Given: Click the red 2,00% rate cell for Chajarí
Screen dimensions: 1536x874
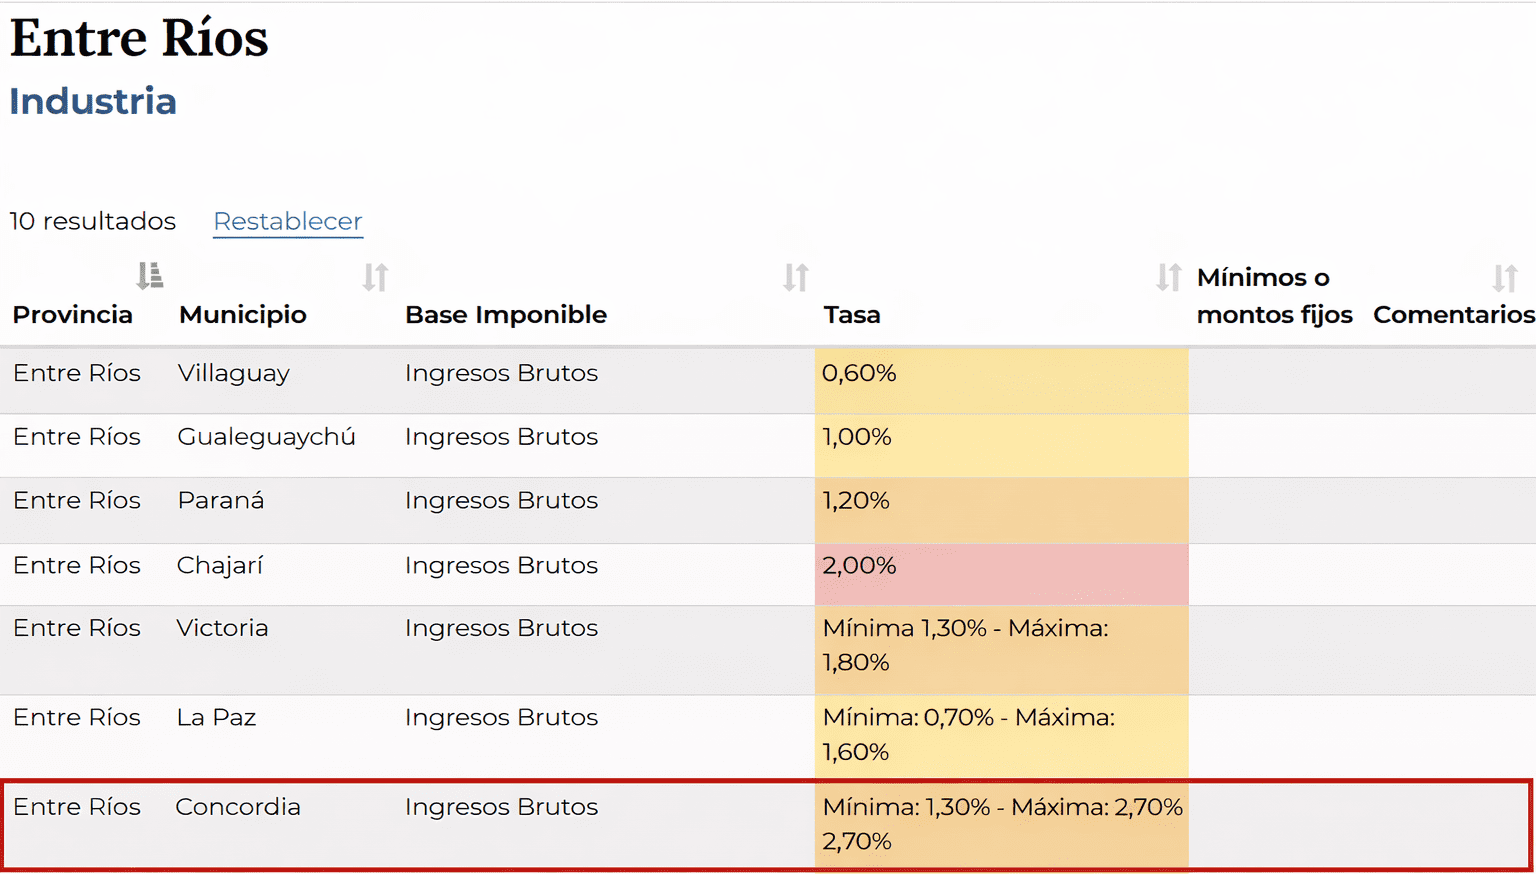Looking at the screenshot, I should pyautogui.click(x=1000, y=566).
